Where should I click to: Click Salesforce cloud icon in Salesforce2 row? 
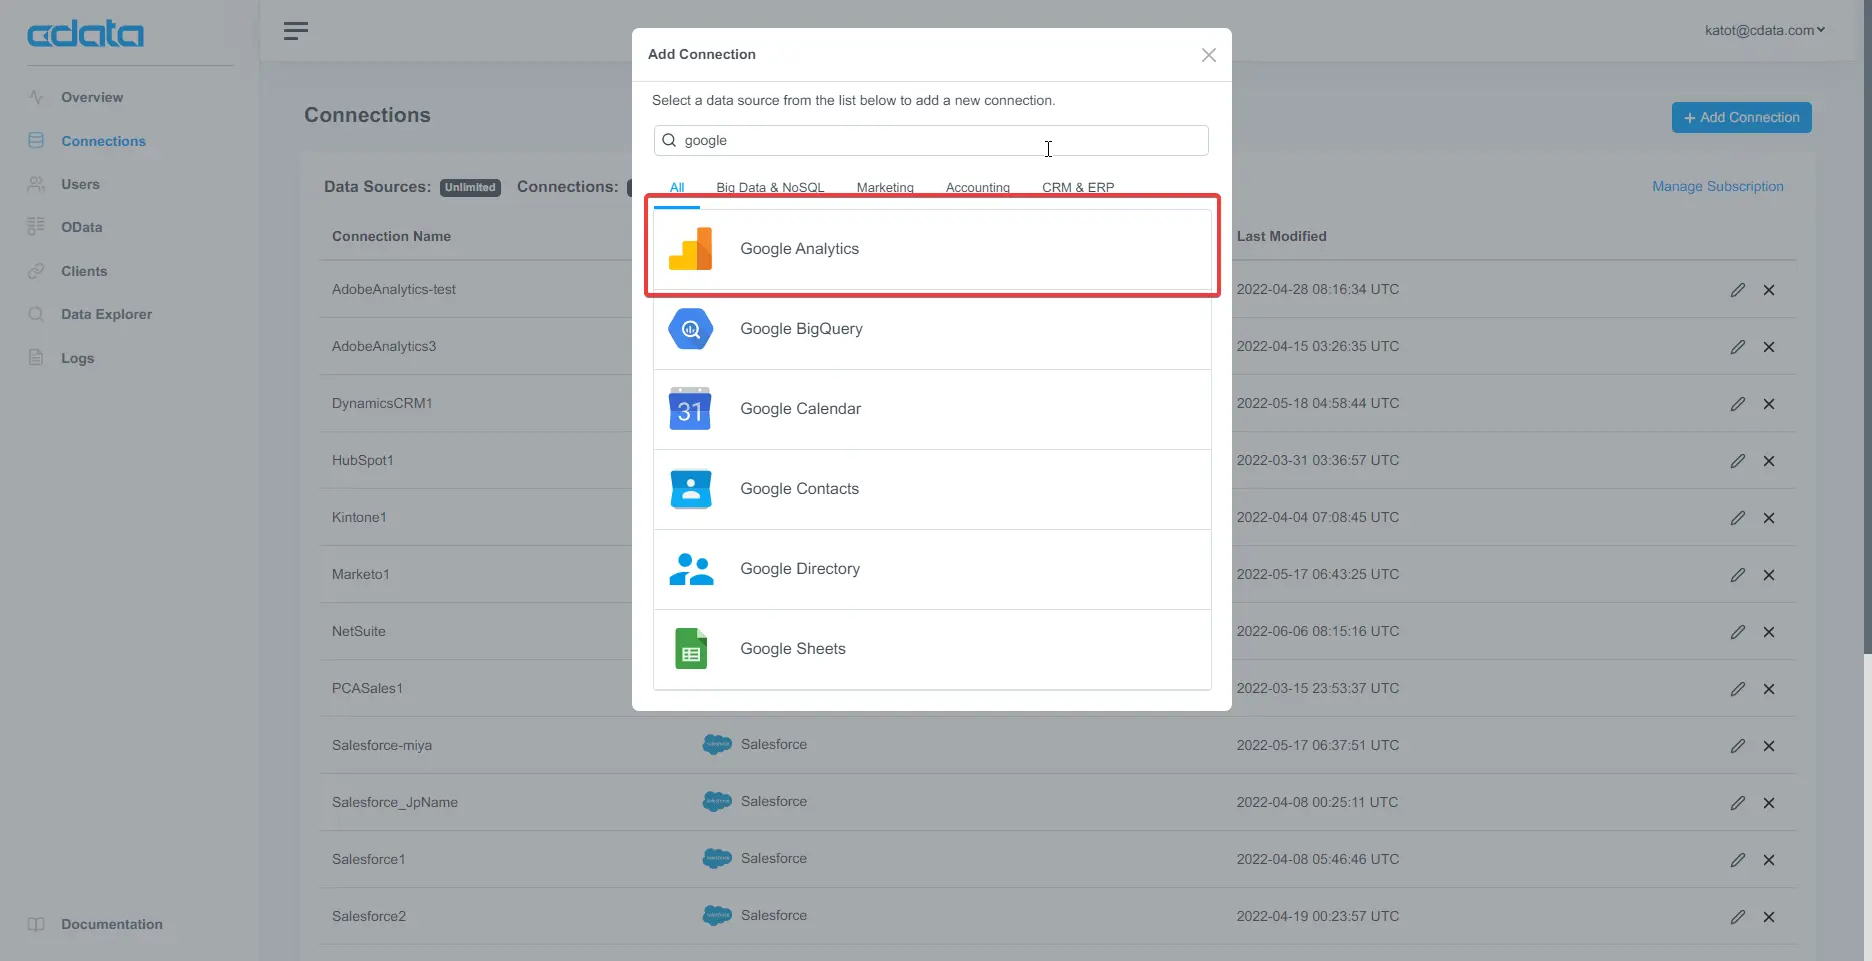pos(717,915)
